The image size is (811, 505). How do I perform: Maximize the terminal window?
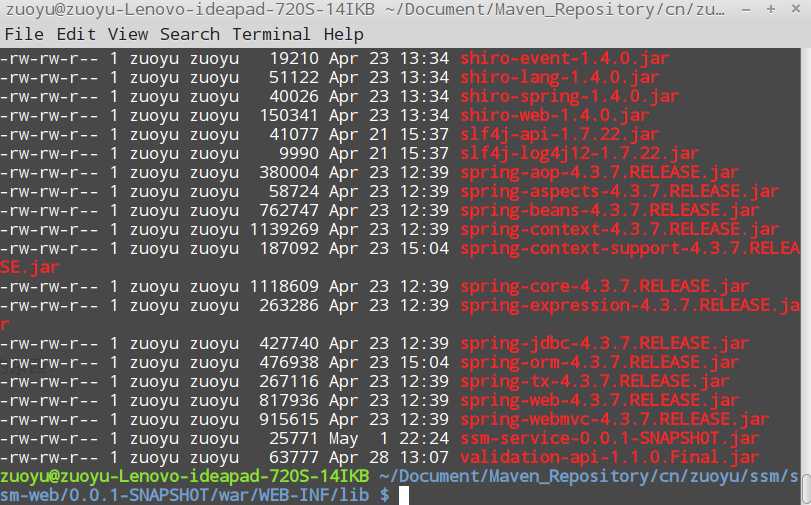(771, 9)
